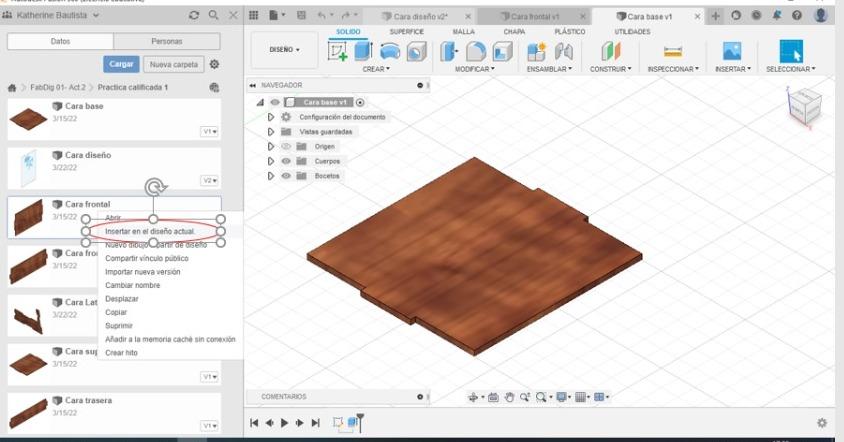The image size is (844, 442).
Task: Open the File menu icon
Action: pyautogui.click(x=277, y=16)
